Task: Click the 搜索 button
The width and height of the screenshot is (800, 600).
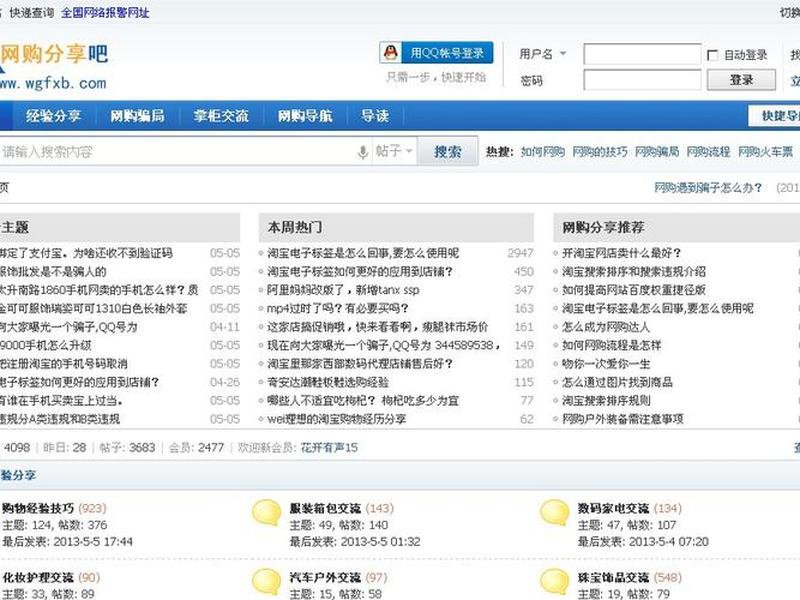Action: pos(447,152)
